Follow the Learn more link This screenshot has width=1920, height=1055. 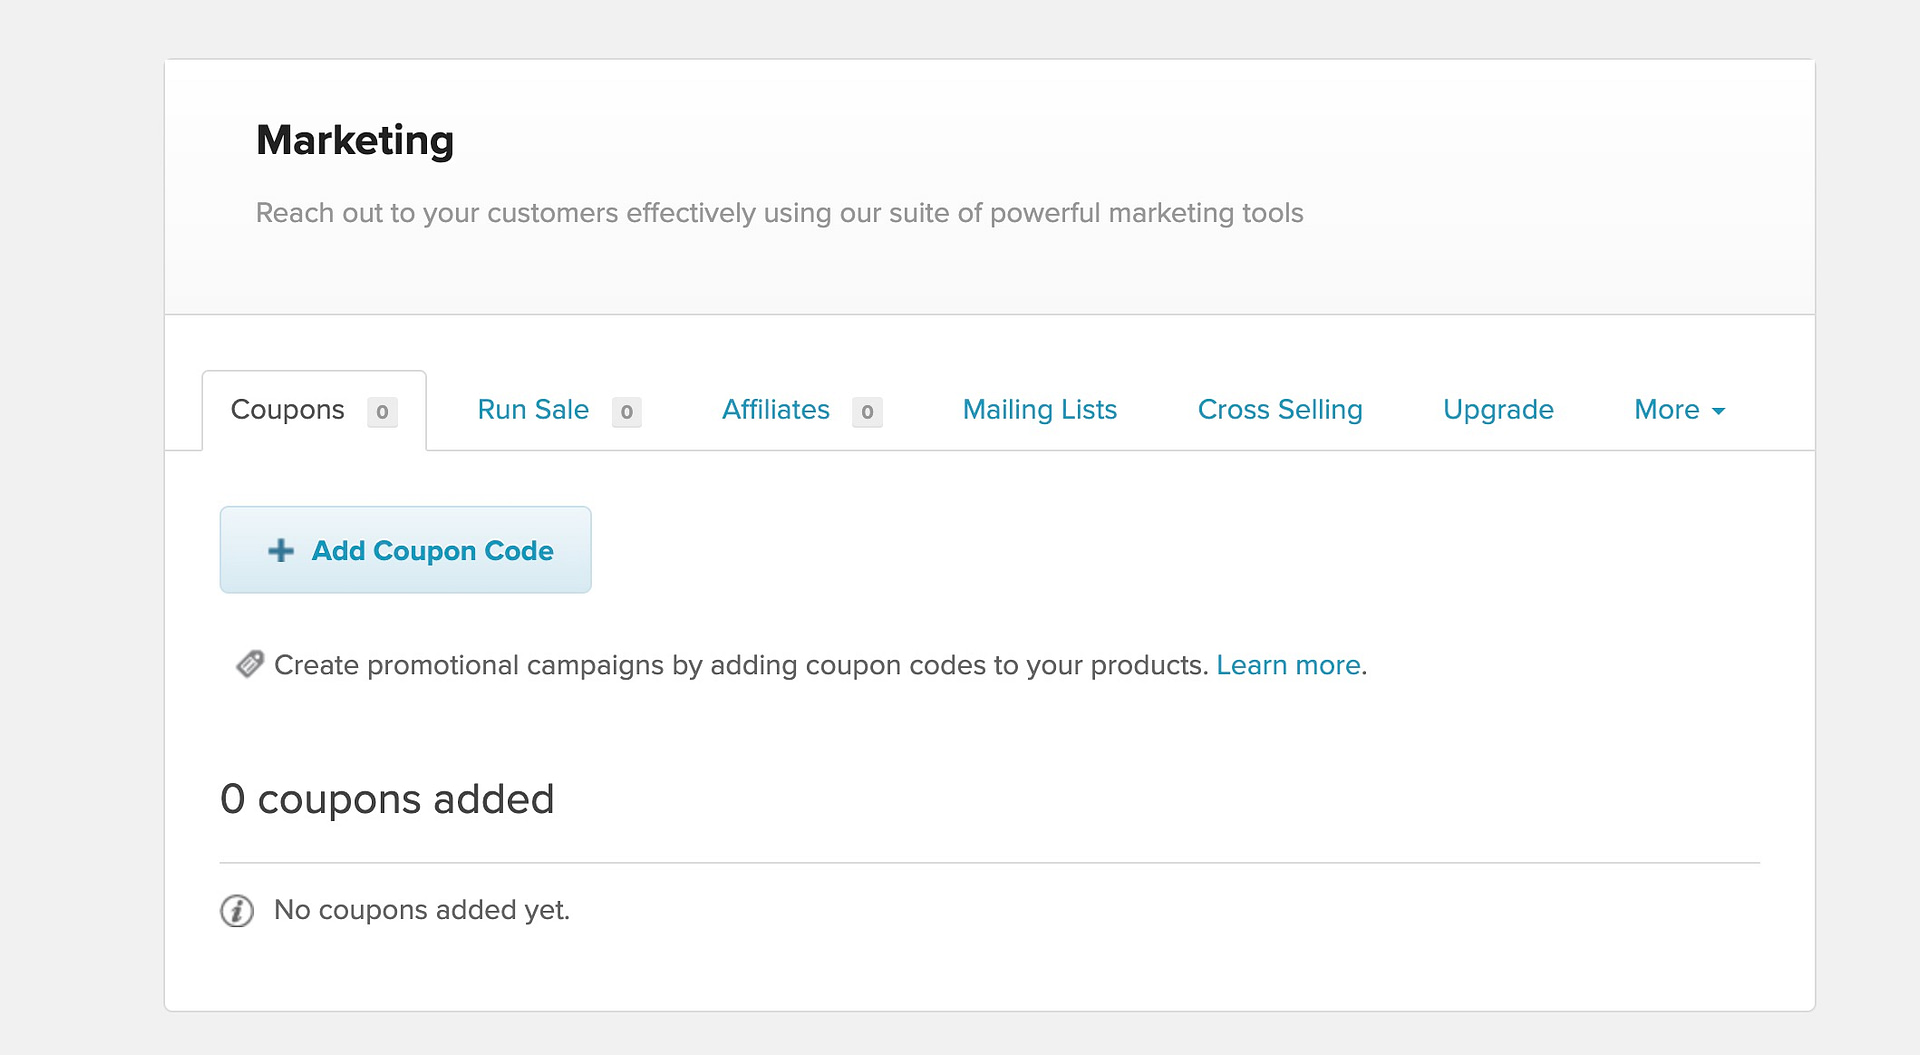pos(1288,665)
